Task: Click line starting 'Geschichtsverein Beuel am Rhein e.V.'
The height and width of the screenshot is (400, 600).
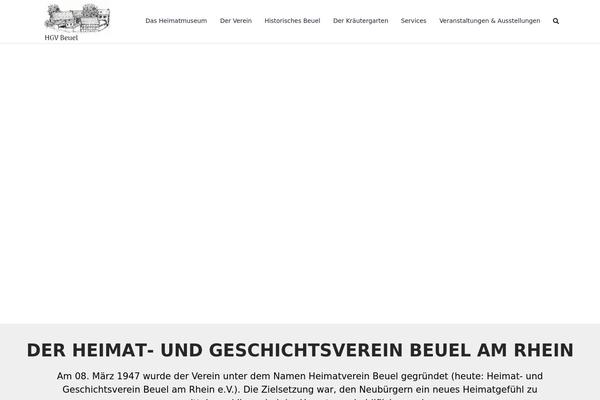Action: pos(300,390)
